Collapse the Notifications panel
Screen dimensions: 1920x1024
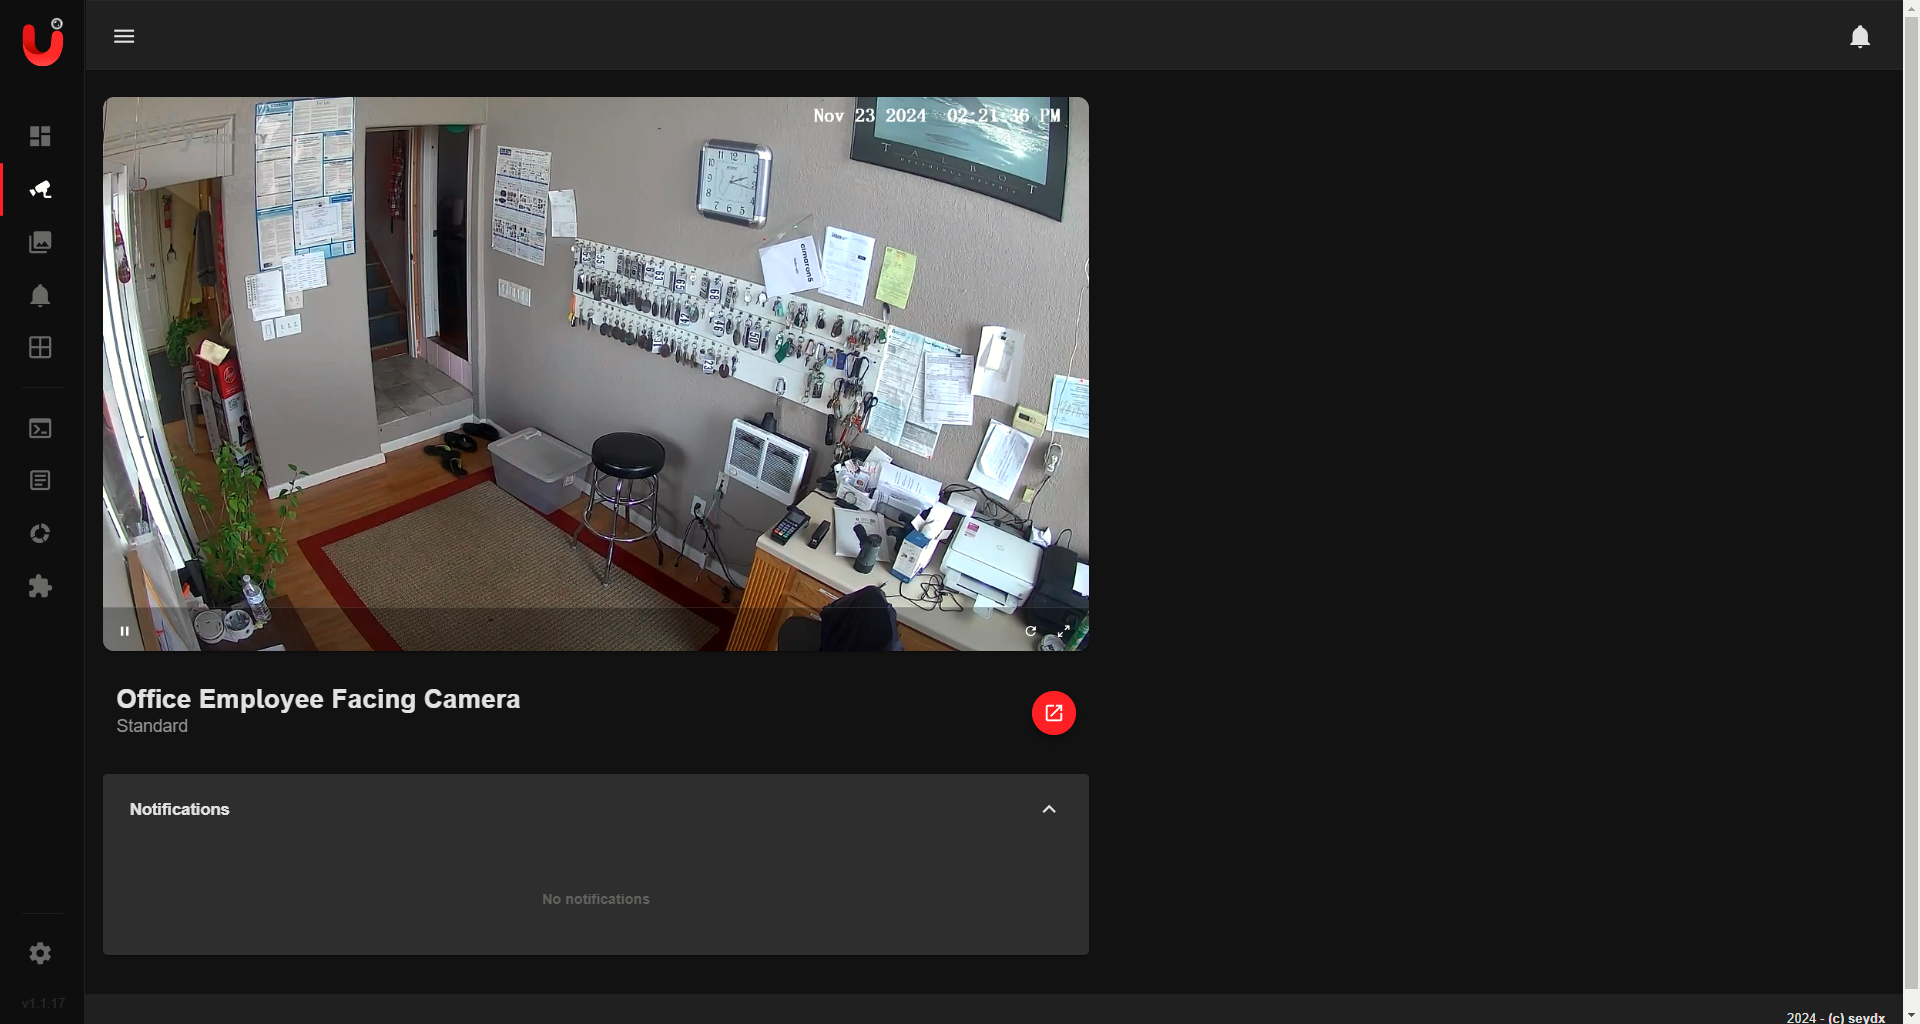coord(1049,809)
